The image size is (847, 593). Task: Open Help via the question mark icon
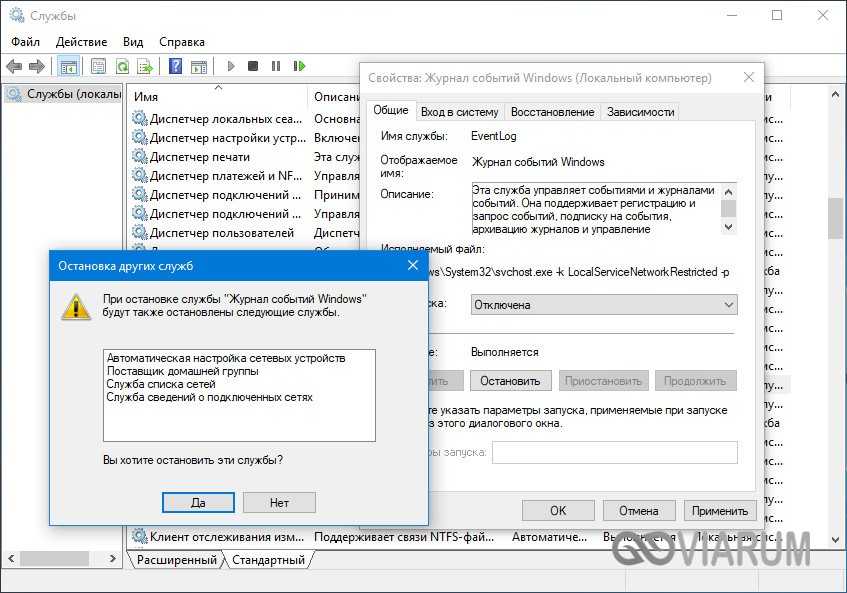tap(176, 66)
